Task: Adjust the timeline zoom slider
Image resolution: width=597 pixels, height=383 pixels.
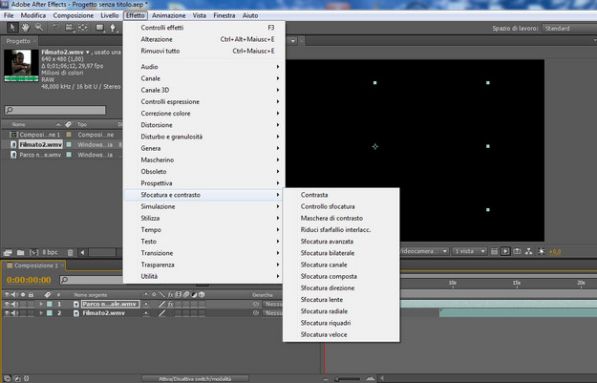Action: pyautogui.click(x=347, y=379)
